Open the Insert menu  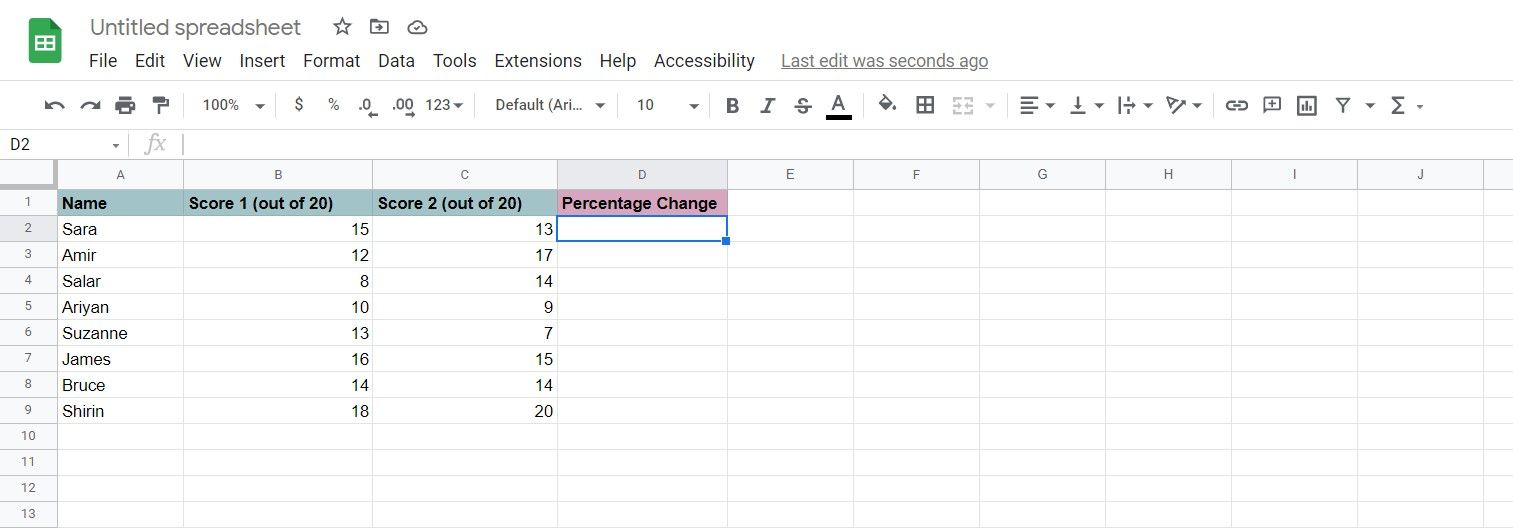(262, 61)
